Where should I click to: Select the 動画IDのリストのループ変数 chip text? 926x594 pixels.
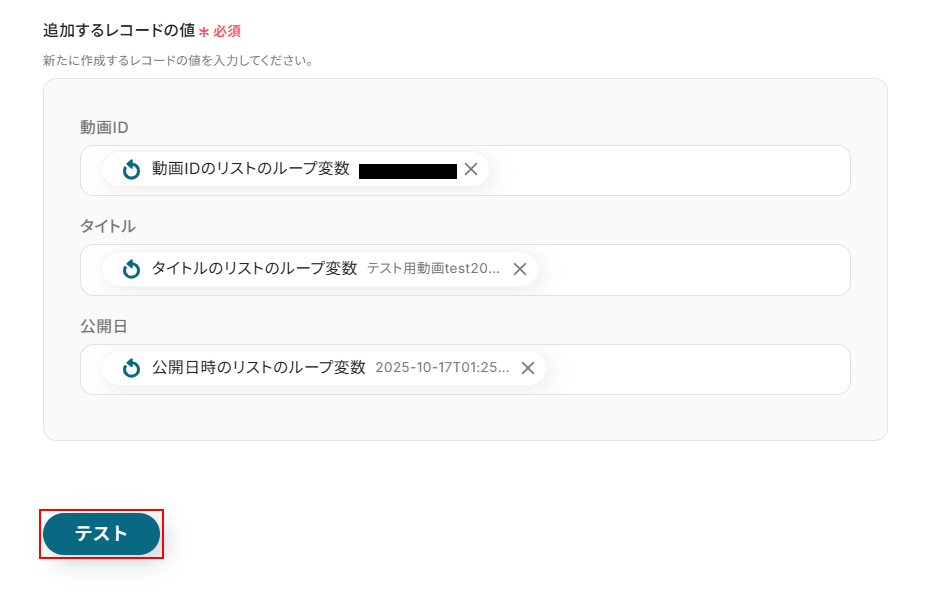point(250,169)
